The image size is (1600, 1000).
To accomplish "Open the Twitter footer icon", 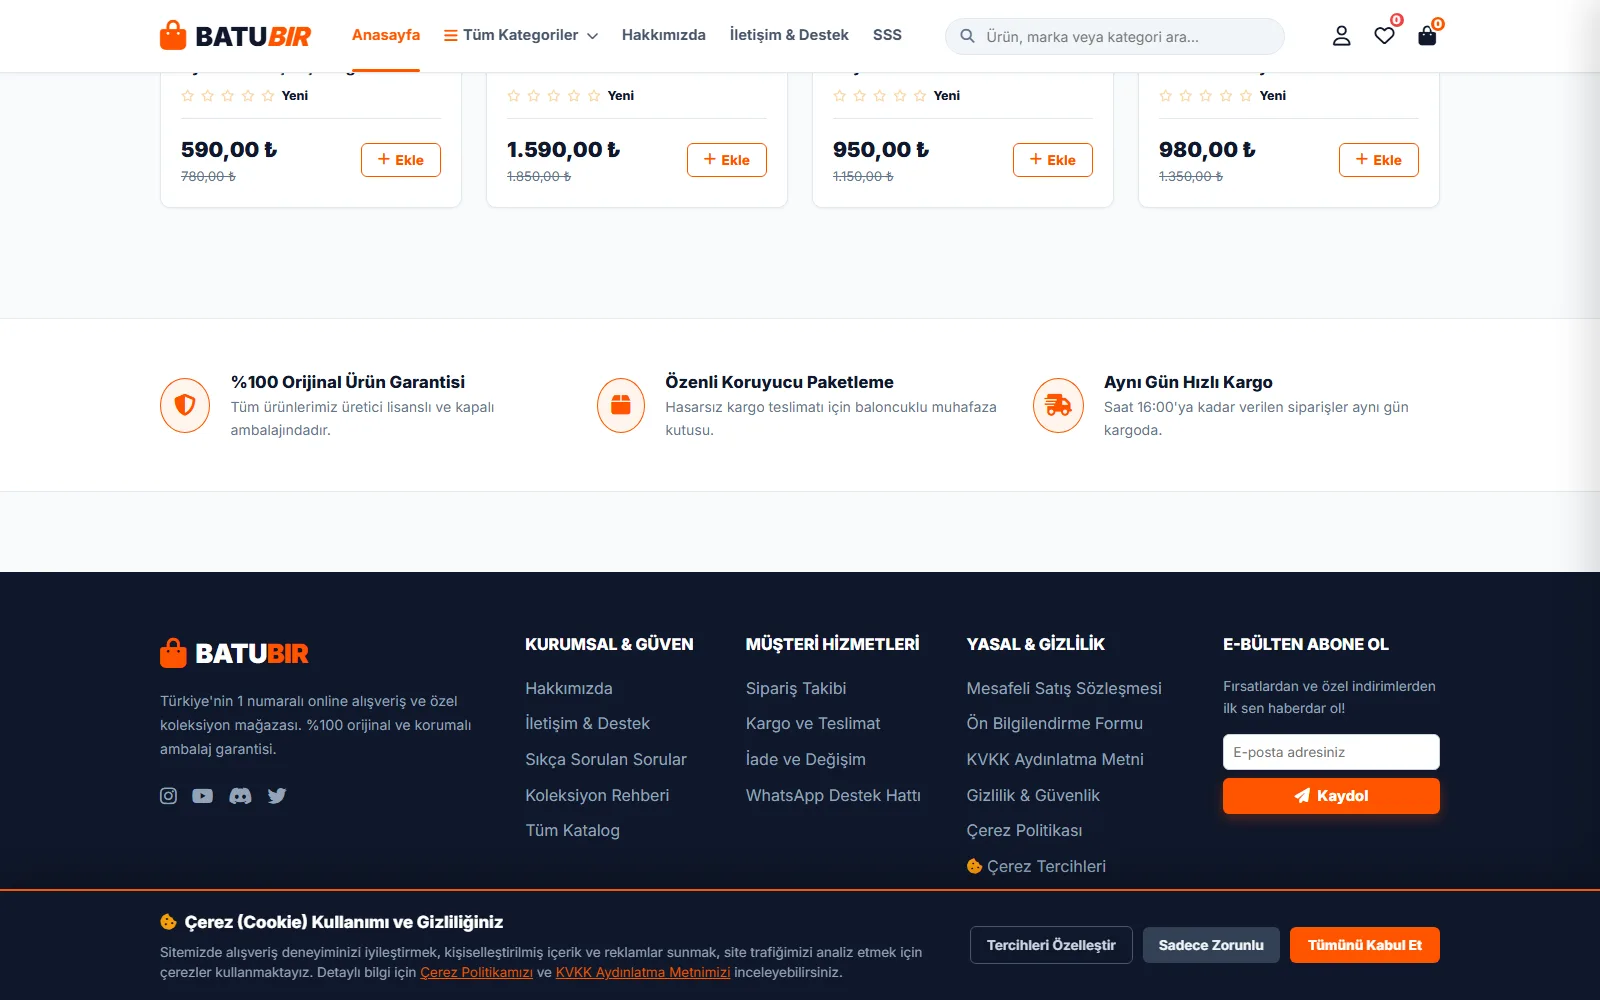I will [x=277, y=796].
